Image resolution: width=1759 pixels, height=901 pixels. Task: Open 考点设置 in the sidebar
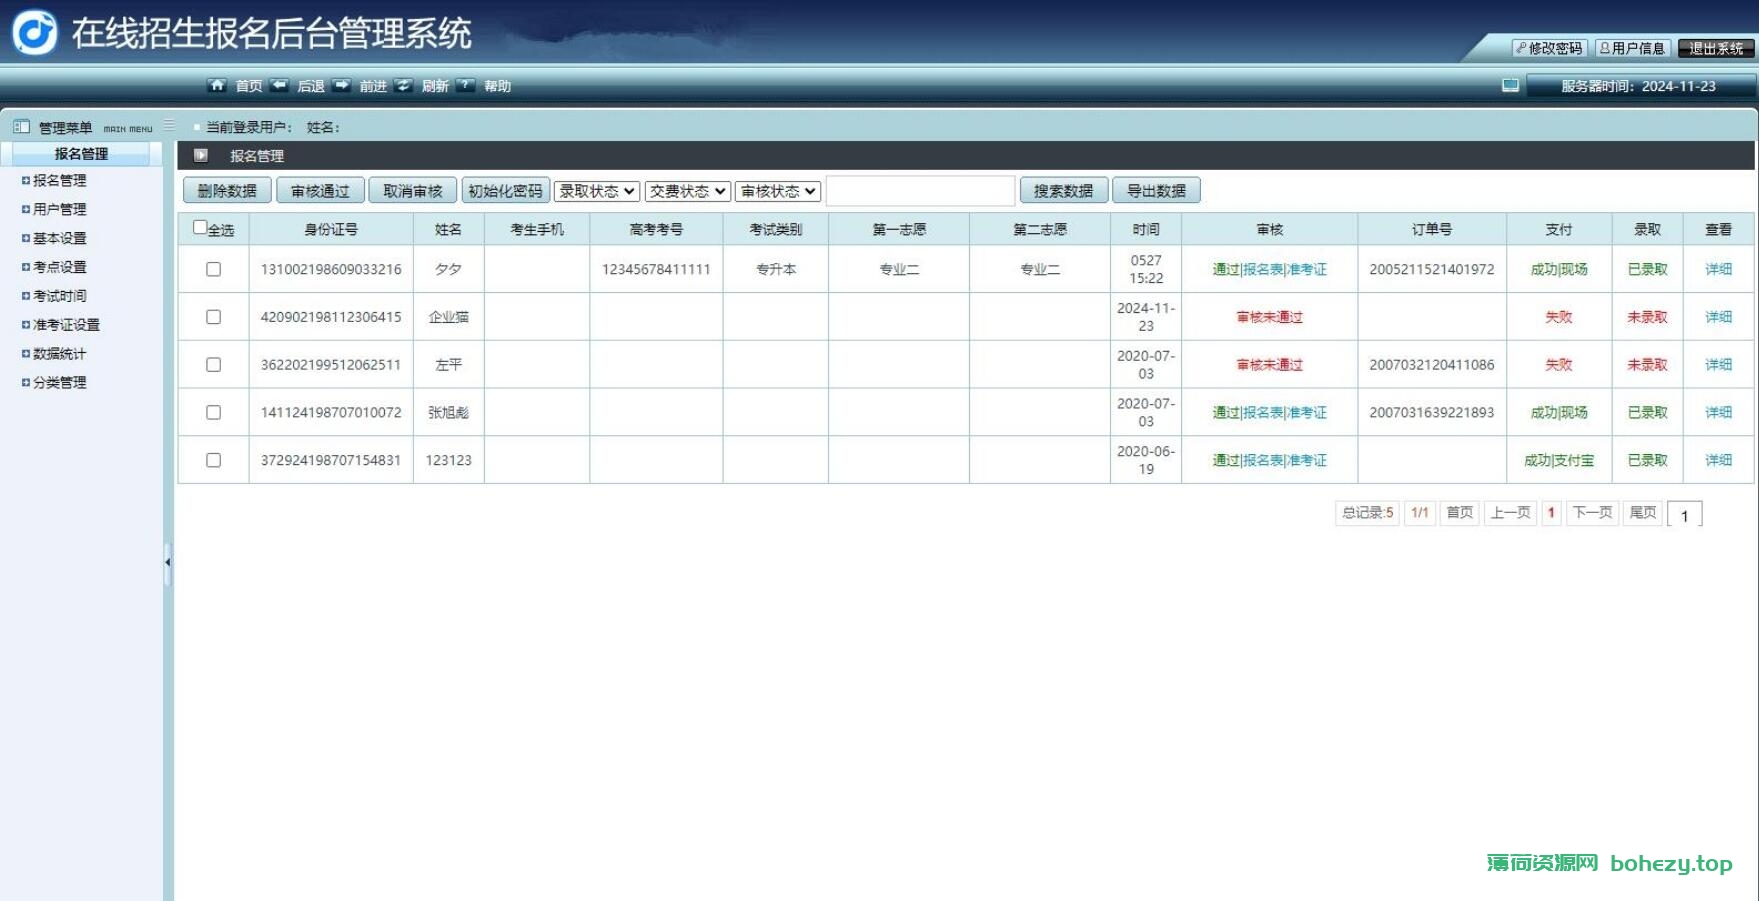[x=60, y=267]
